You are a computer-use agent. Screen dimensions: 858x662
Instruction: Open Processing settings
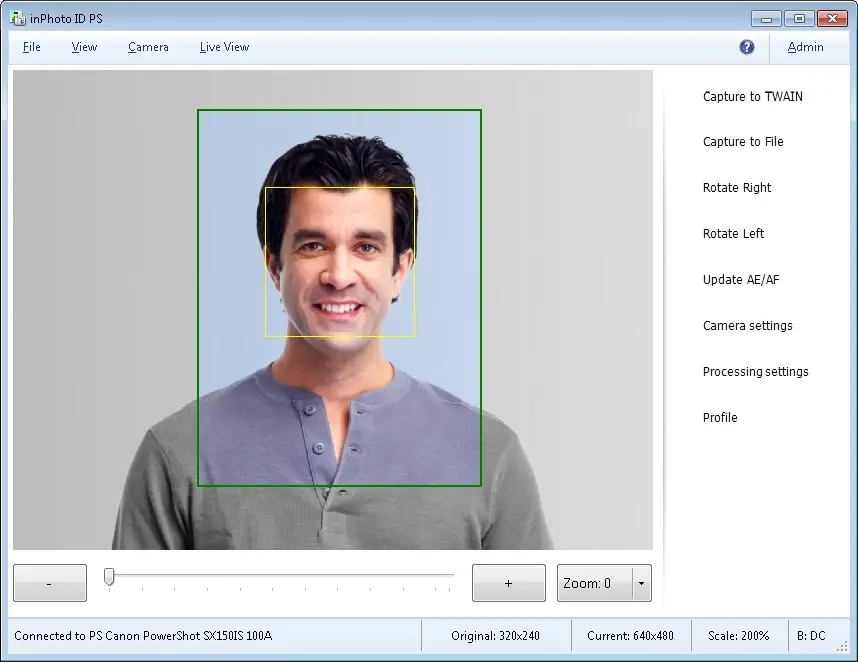tap(755, 372)
